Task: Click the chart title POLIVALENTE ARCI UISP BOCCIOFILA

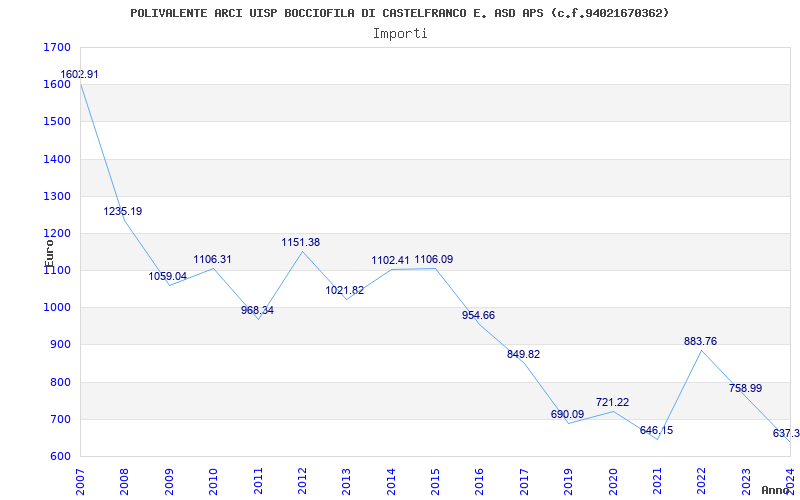Action: (399, 13)
